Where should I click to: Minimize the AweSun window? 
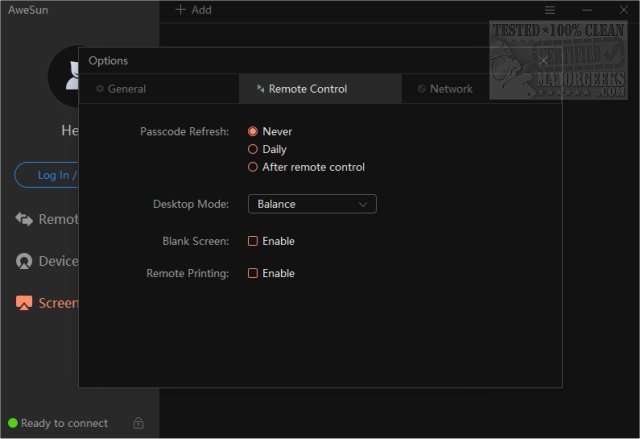click(x=587, y=10)
